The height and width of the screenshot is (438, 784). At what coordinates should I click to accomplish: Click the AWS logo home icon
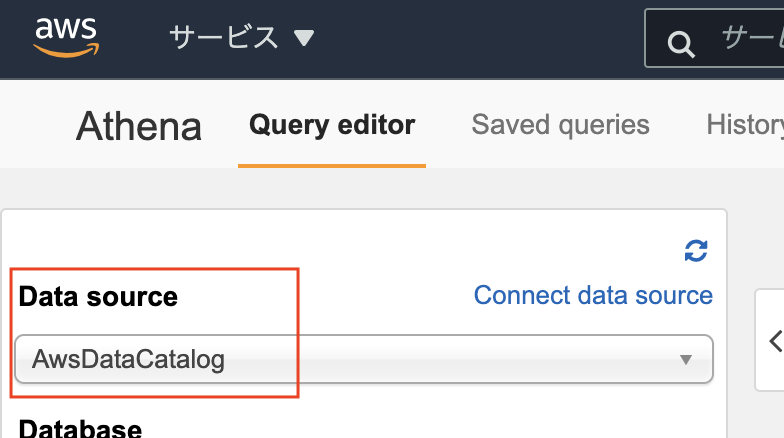point(66,38)
